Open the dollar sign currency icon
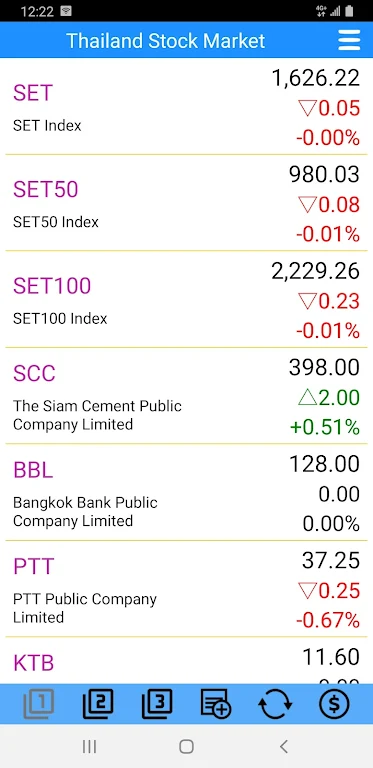 (x=334, y=704)
